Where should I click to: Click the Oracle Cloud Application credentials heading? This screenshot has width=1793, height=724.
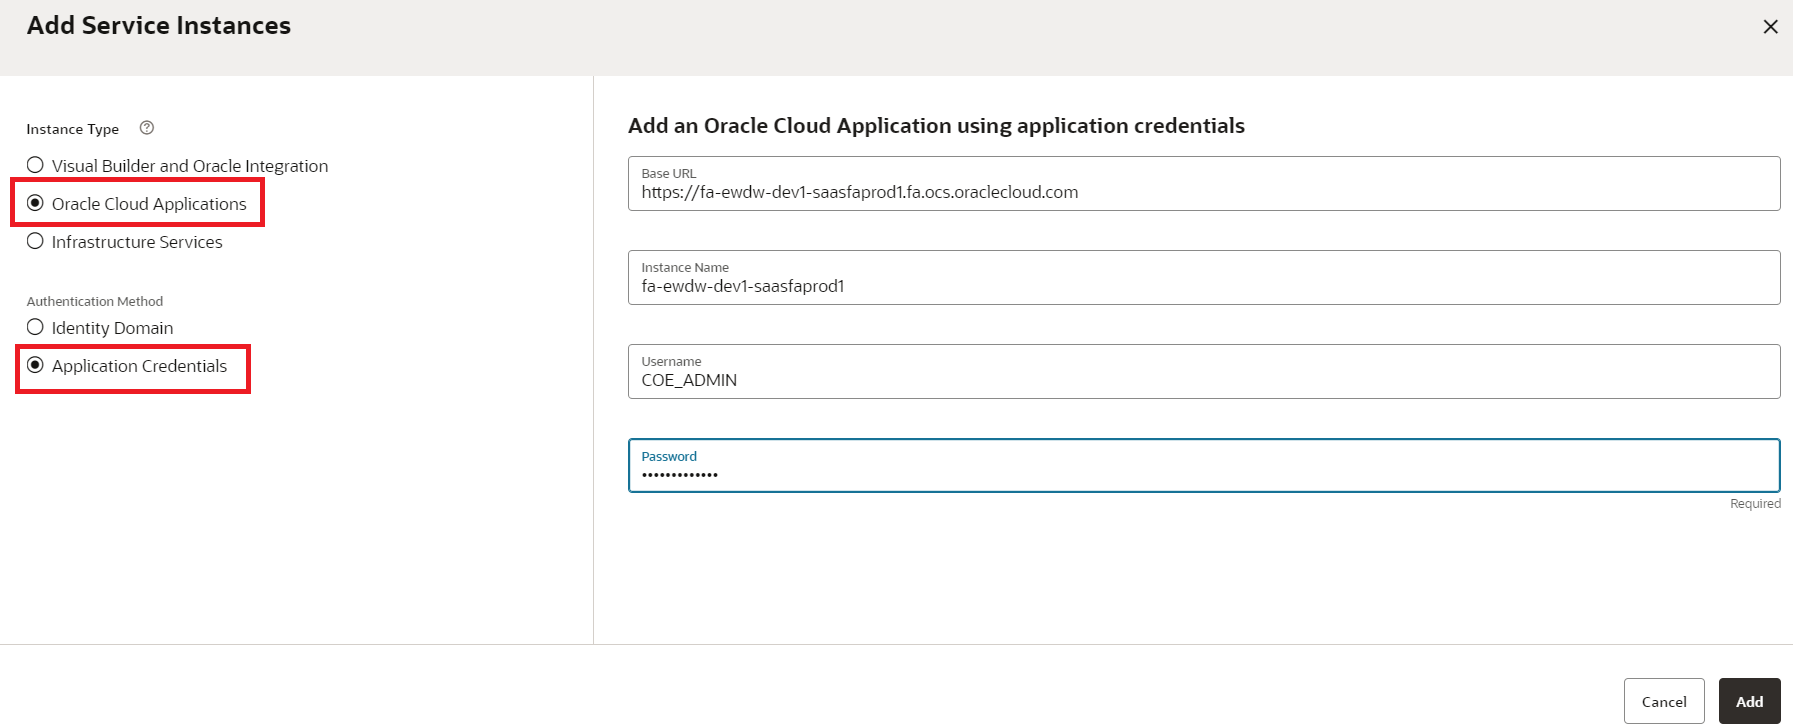pyautogui.click(x=936, y=126)
